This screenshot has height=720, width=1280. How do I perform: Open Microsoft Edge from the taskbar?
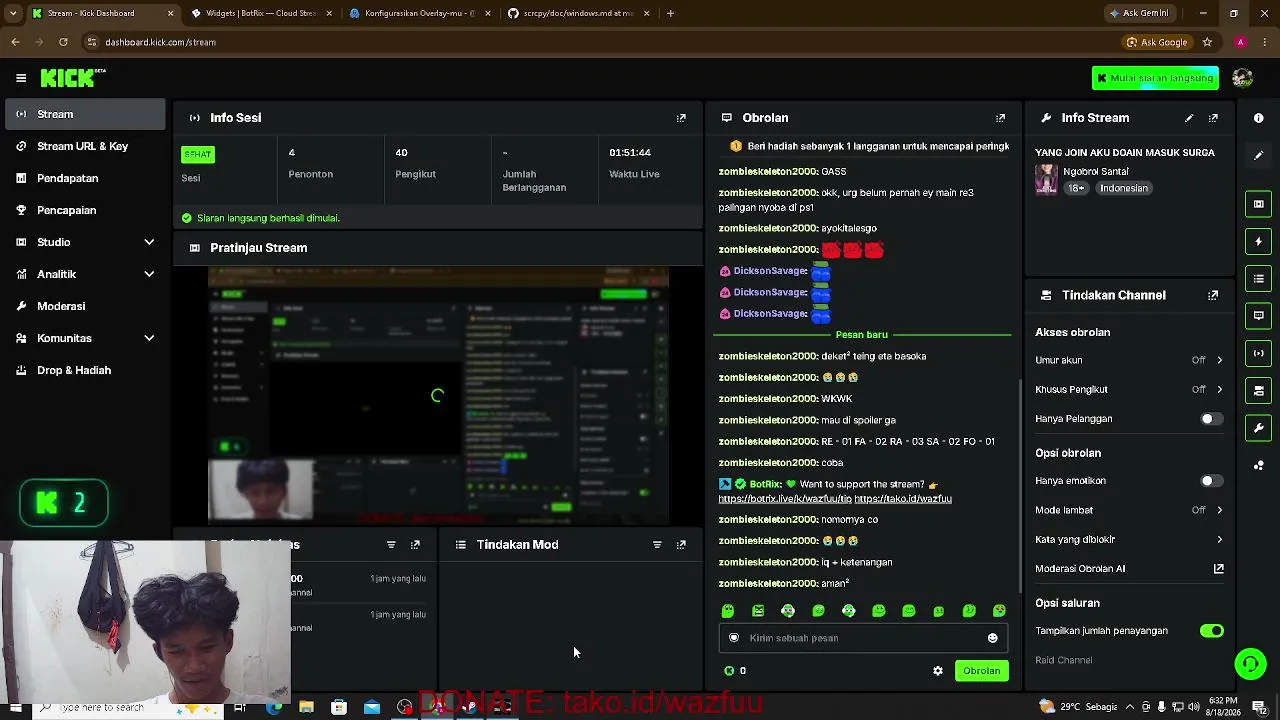274,707
